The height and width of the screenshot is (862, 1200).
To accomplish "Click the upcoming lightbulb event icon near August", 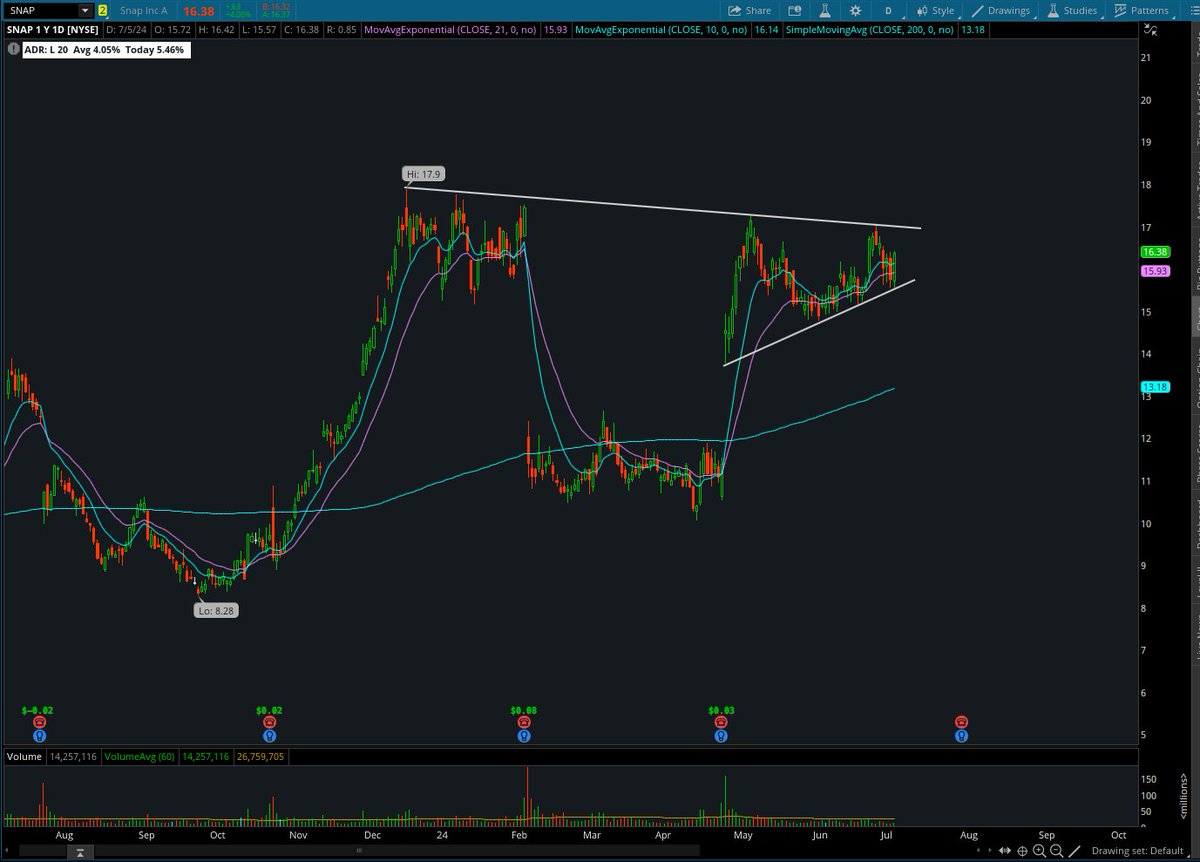I will [961, 736].
